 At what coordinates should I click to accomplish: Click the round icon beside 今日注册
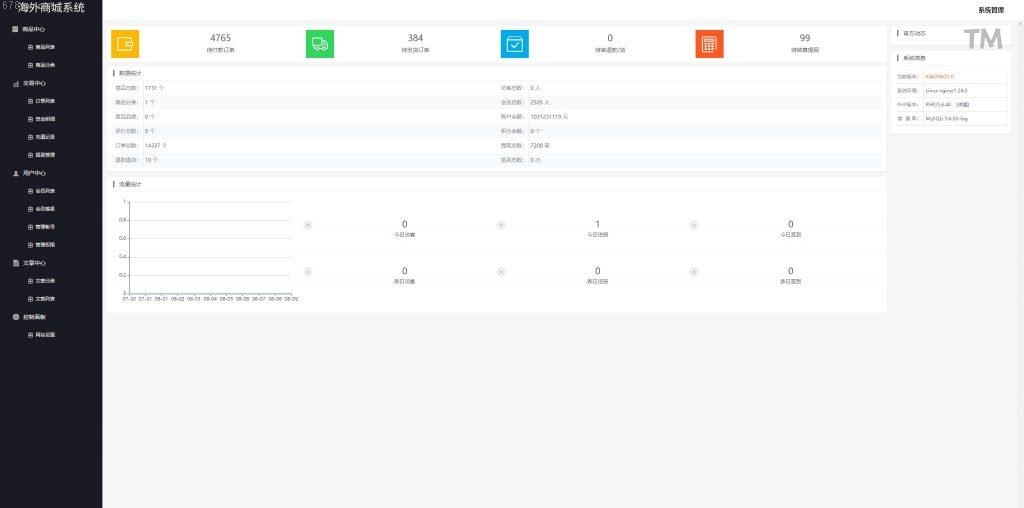point(501,224)
